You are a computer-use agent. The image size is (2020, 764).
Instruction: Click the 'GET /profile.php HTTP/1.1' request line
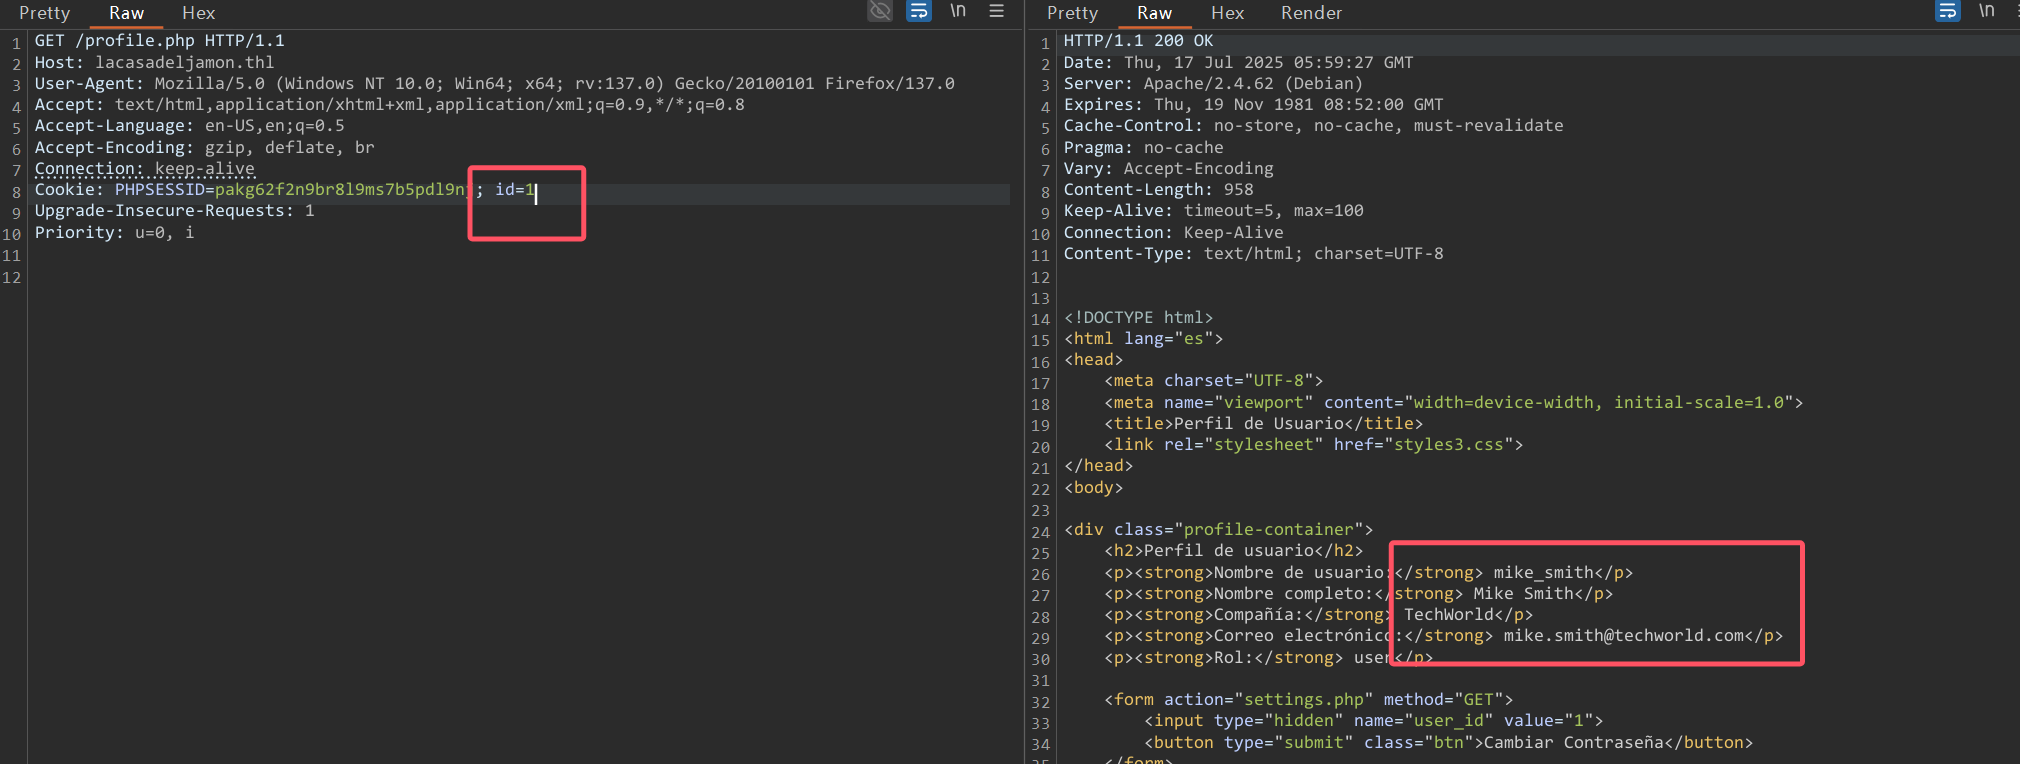tap(160, 41)
